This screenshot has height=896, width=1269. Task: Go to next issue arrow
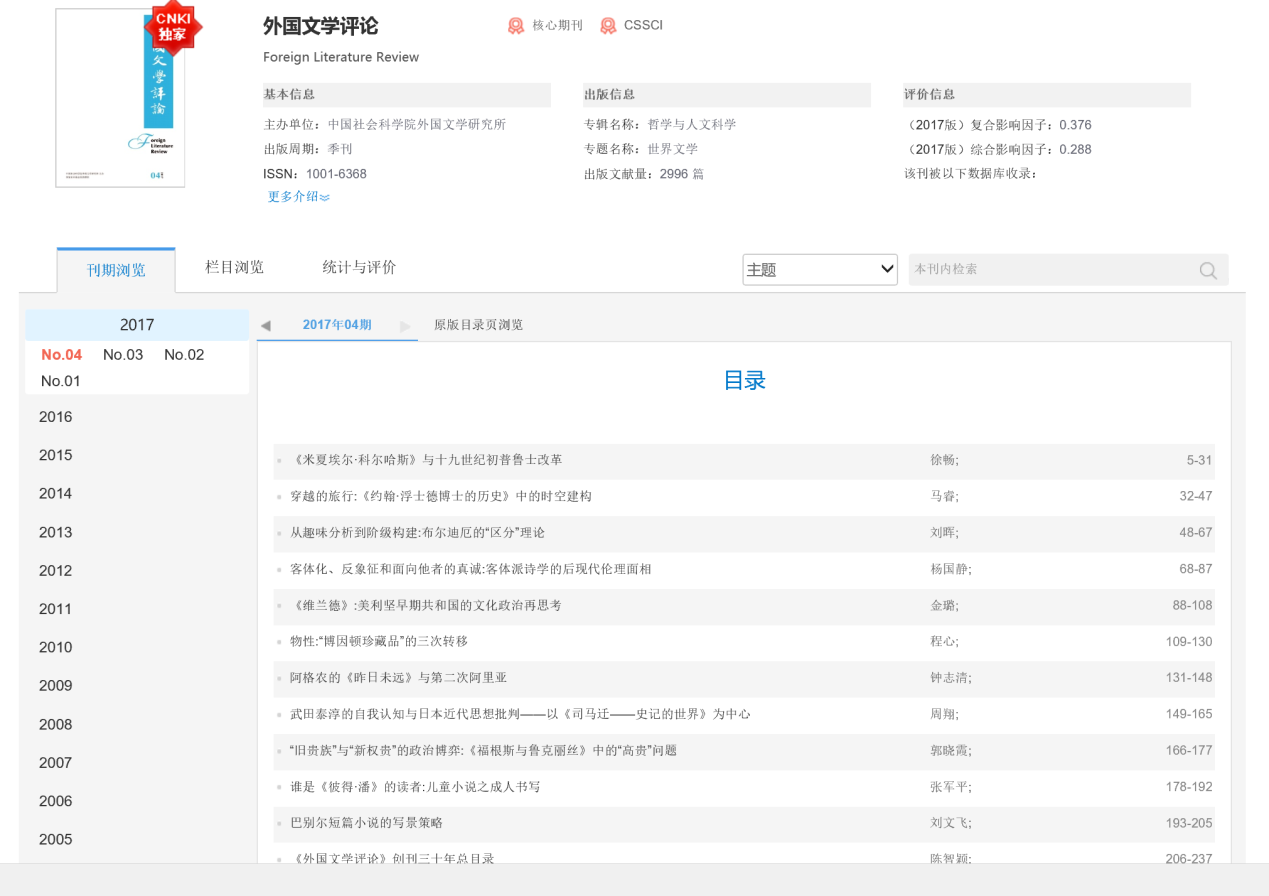pos(405,326)
